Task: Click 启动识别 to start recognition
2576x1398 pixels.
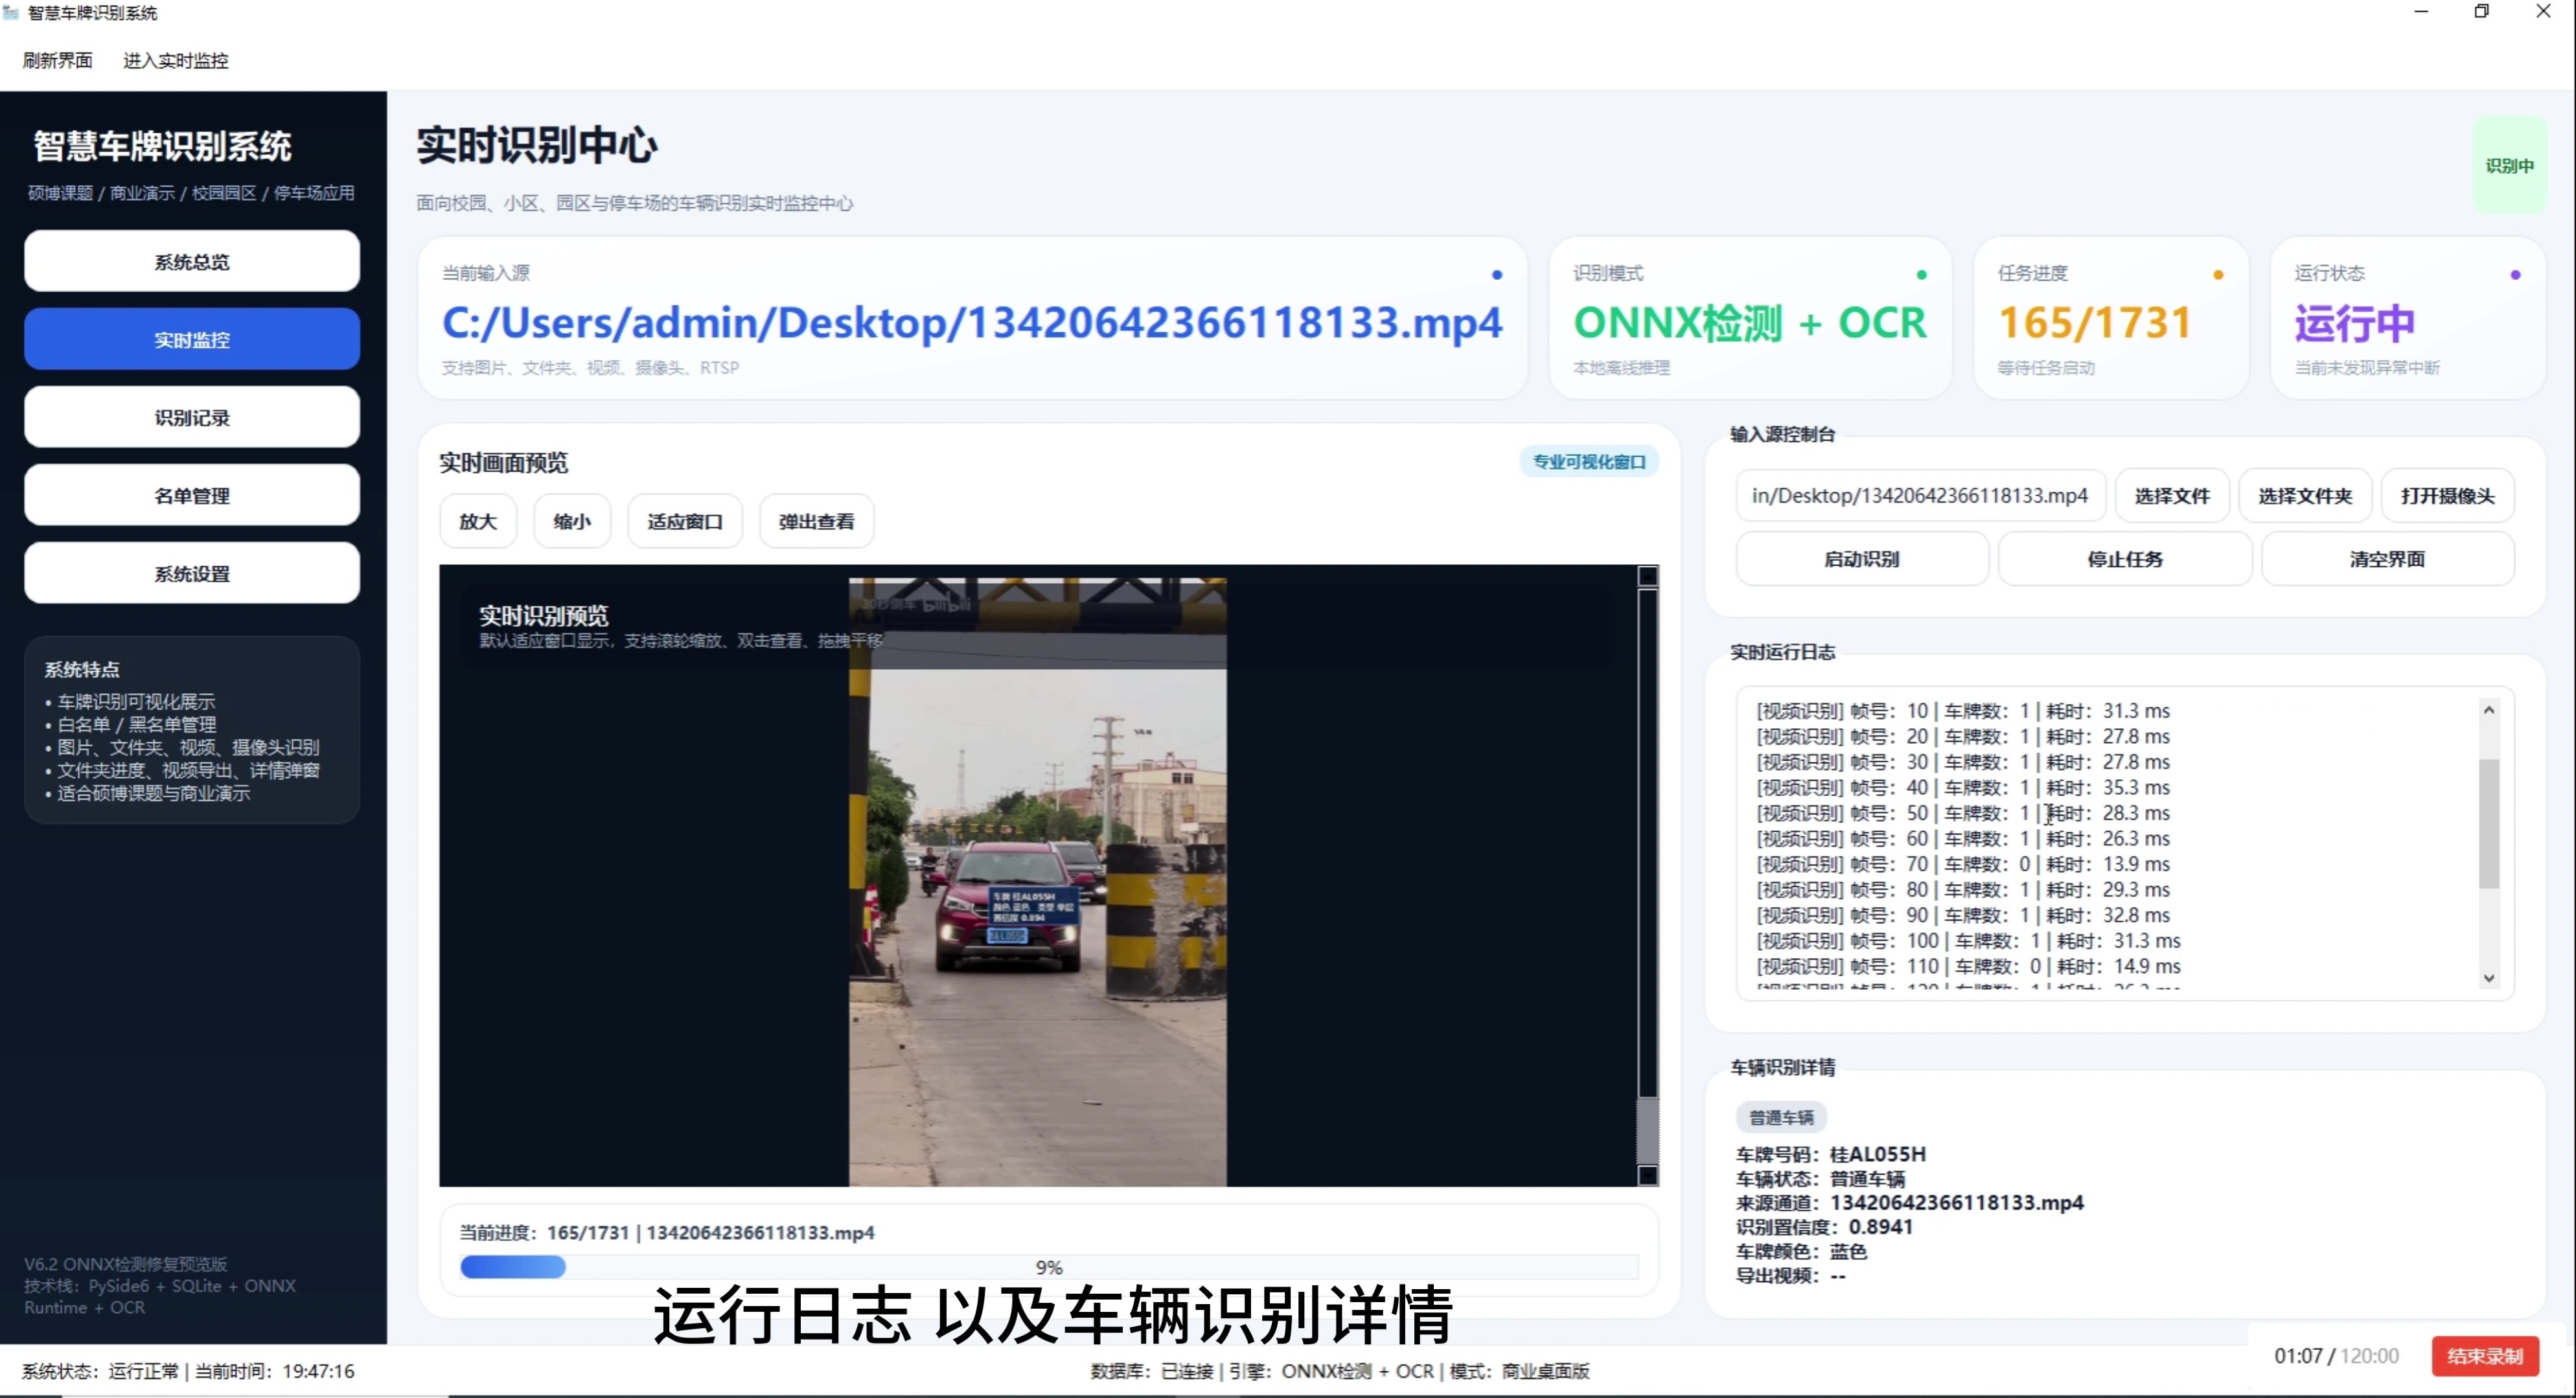Action: click(x=1862, y=559)
